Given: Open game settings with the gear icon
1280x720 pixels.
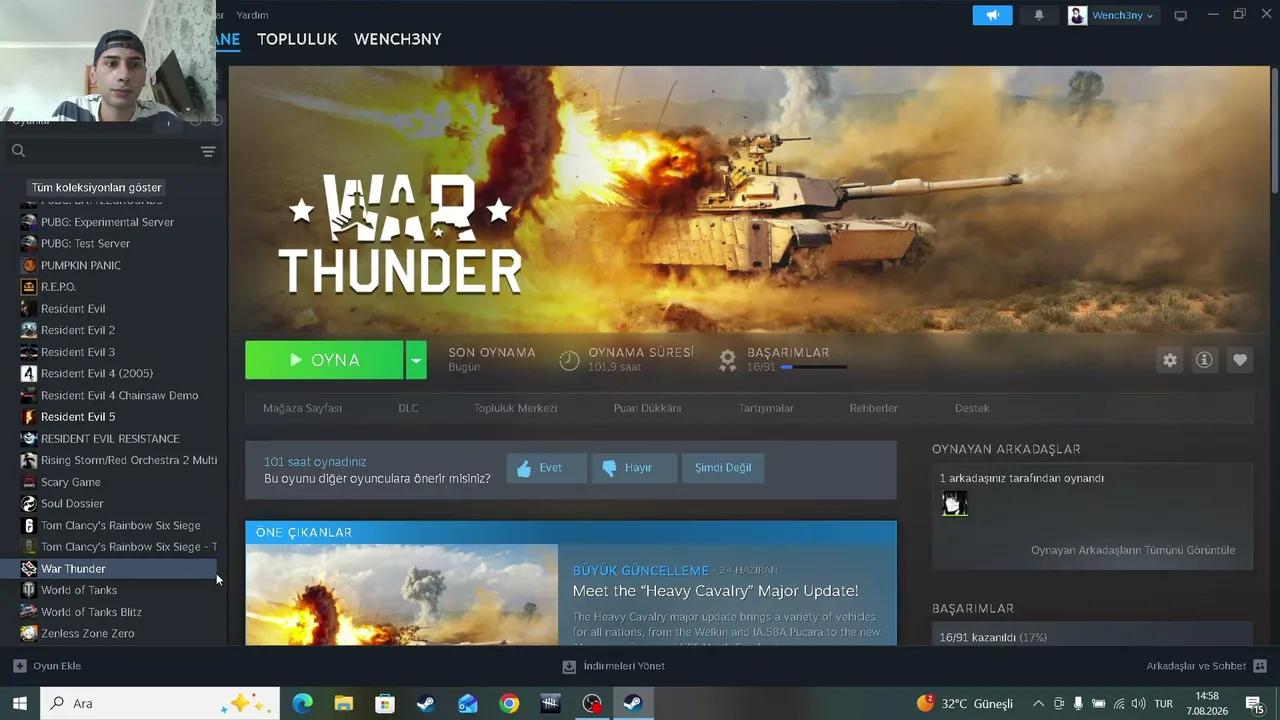Looking at the screenshot, I should (x=1170, y=360).
